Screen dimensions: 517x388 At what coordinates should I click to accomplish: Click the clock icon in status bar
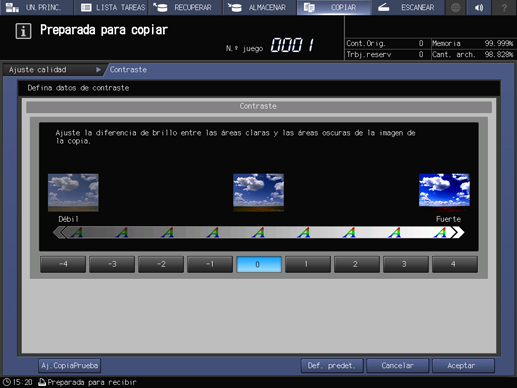7,382
